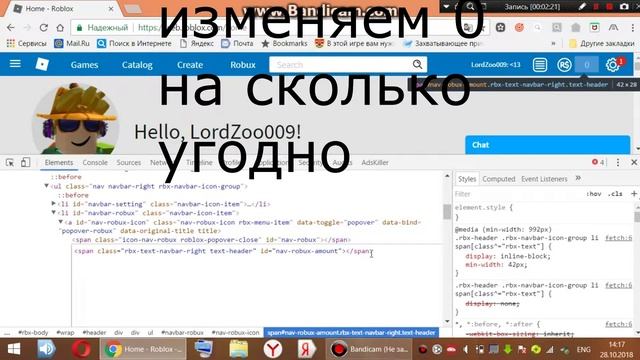
Task: Toggle the :hov element state panel
Action: click(x=593, y=194)
